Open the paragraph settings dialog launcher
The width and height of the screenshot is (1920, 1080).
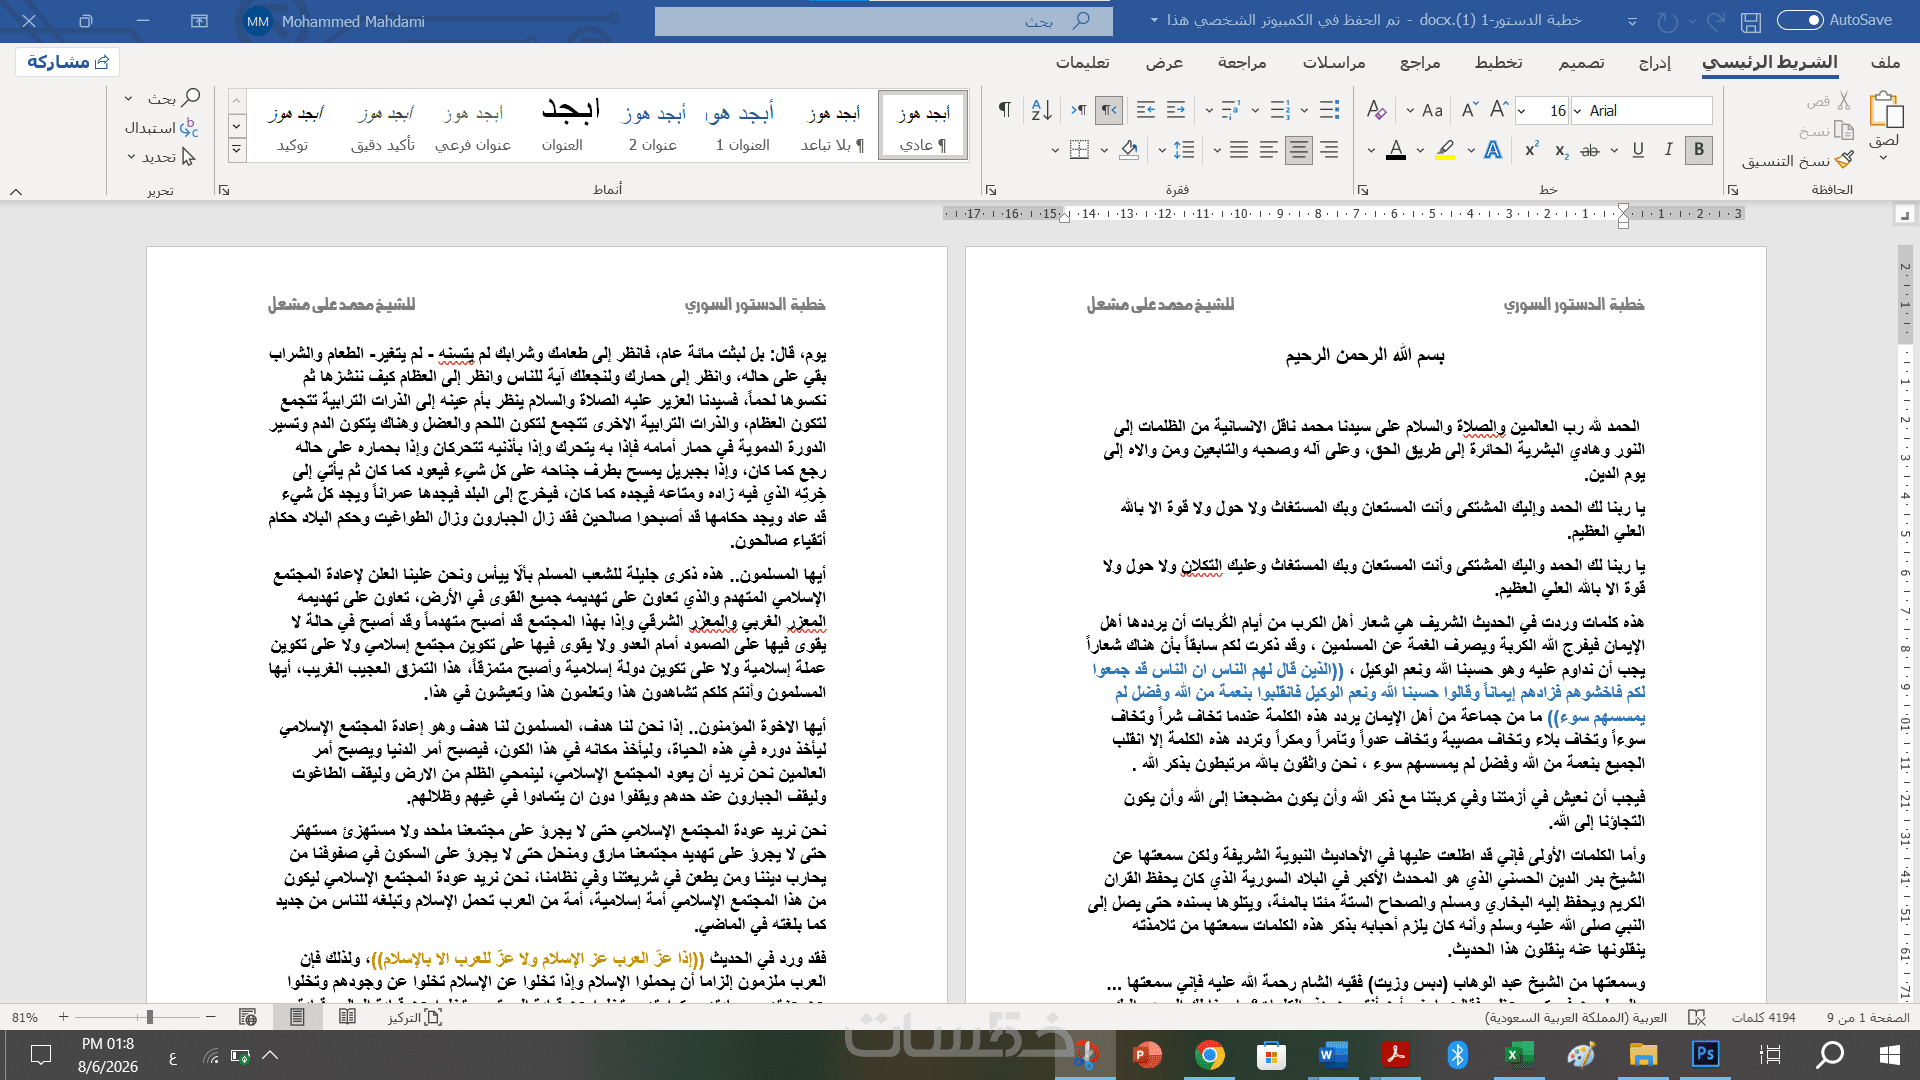point(991,189)
